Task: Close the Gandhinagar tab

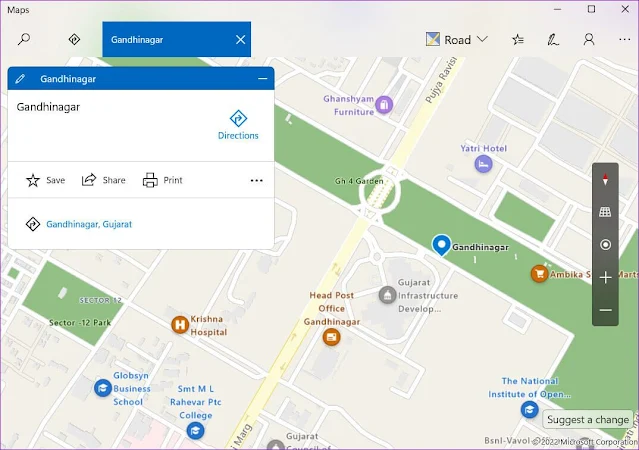Action: tap(240, 40)
